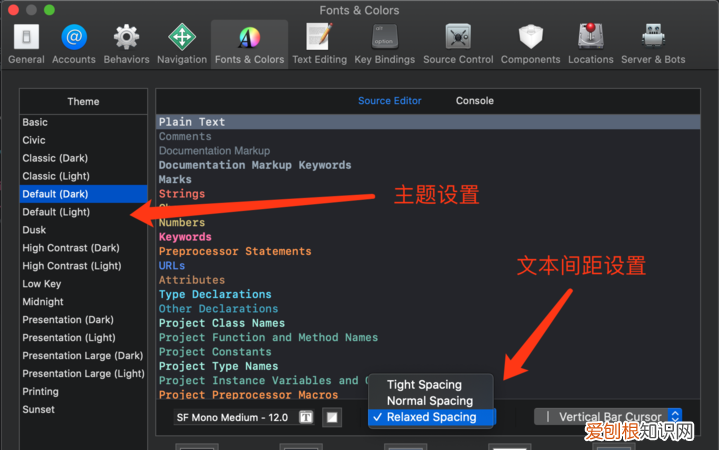This screenshot has height=450, width=719.
Task: Select the Type Declarations row
Action: 428,294
